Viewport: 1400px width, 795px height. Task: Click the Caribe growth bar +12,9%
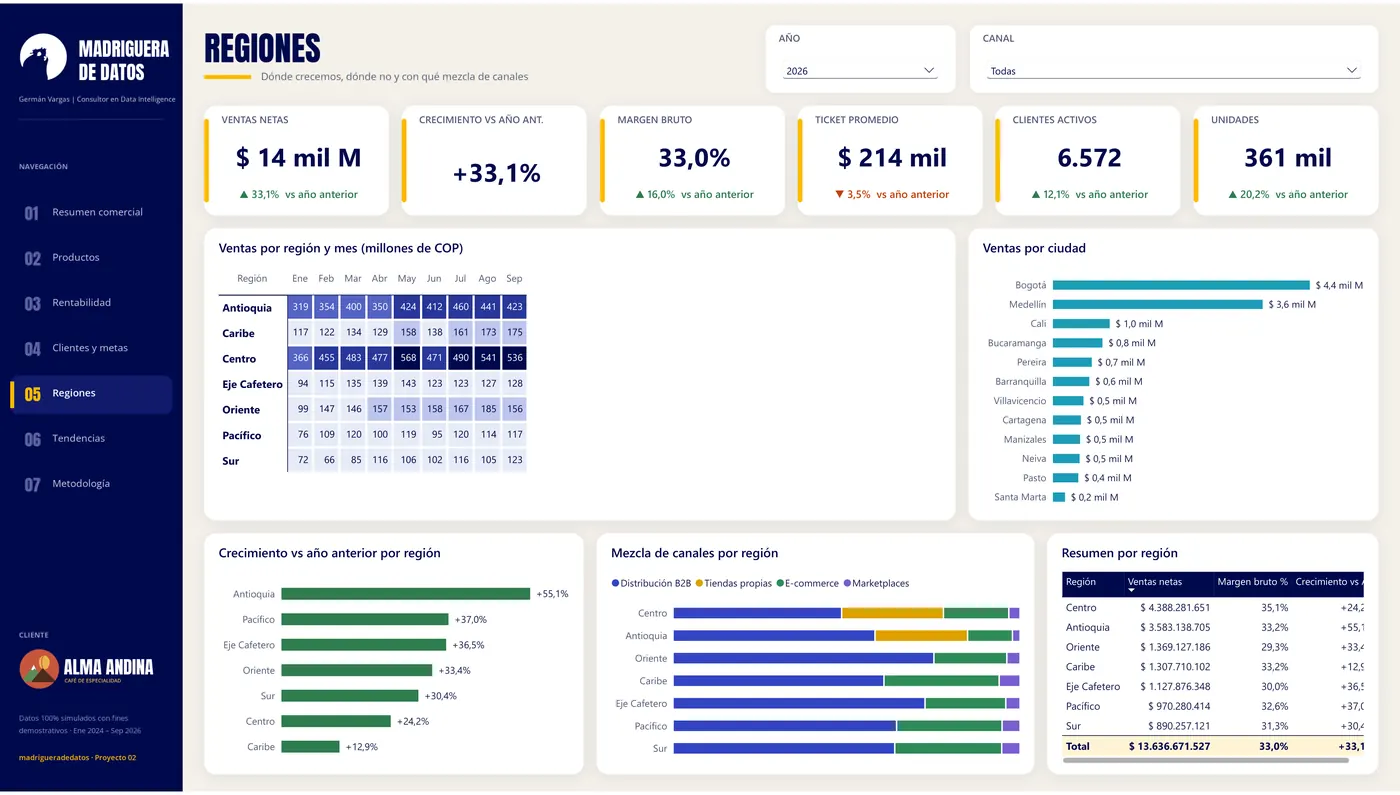(310, 746)
